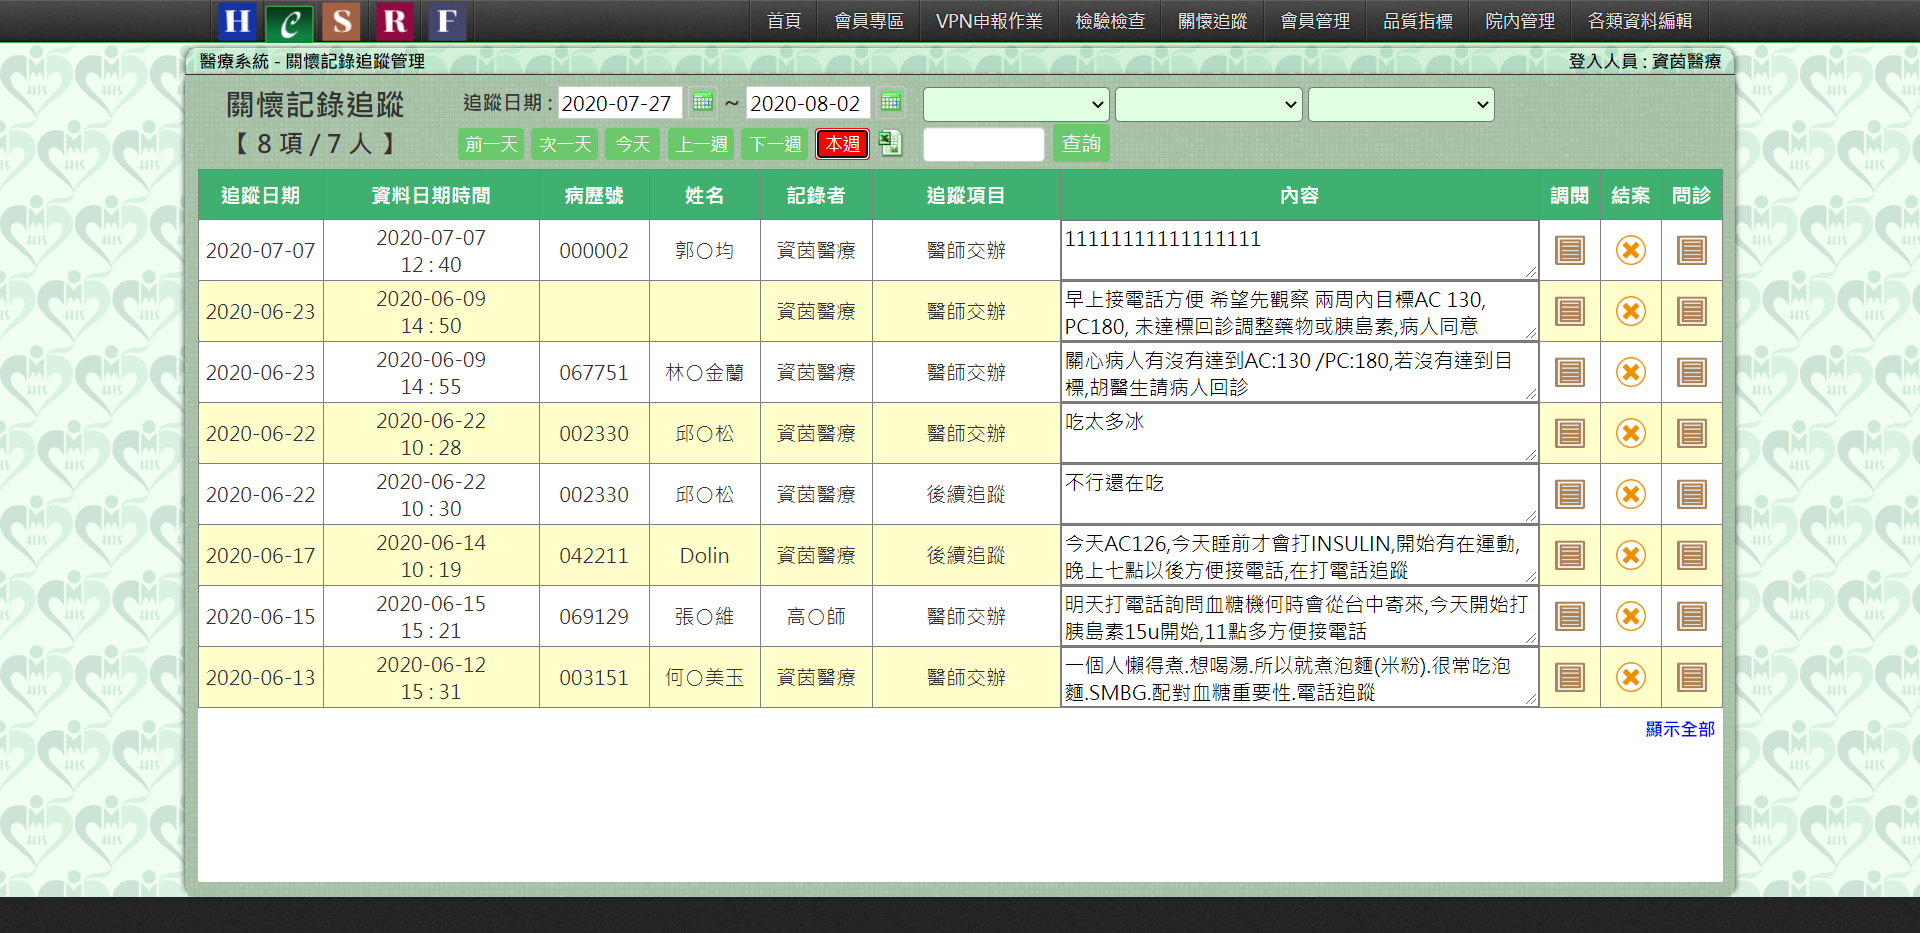This screenshot has width=1920, height=933.
Task: Open the H system logo icon
Action: tap(237, 21)
